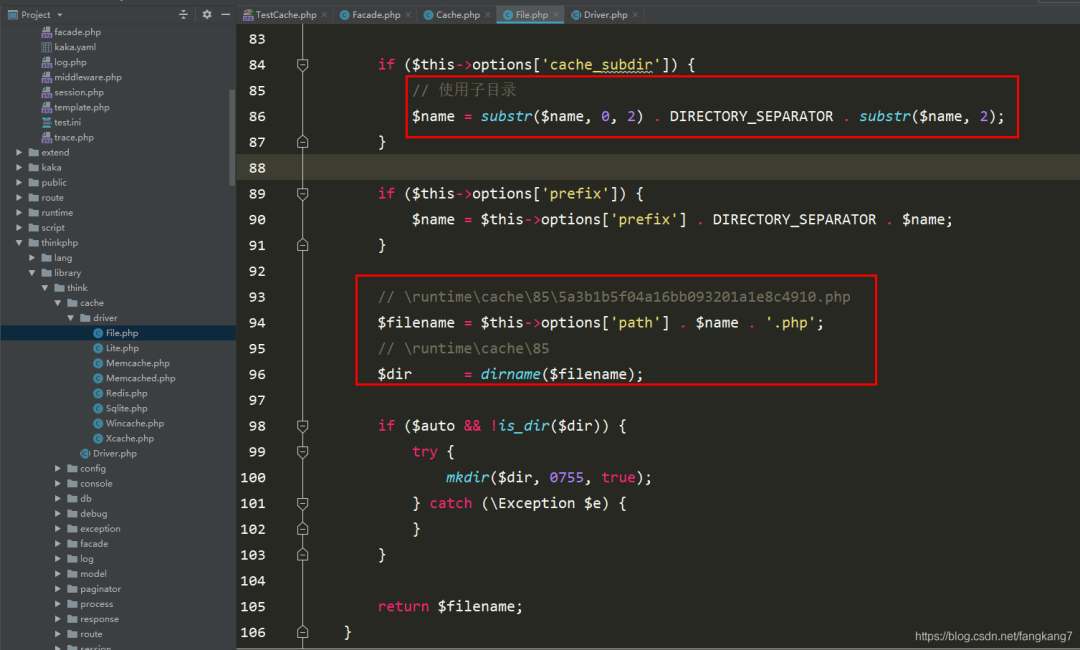Switch to the Facade.php tab
Screen dimensions: 1080x650
(x=375, y=14)
